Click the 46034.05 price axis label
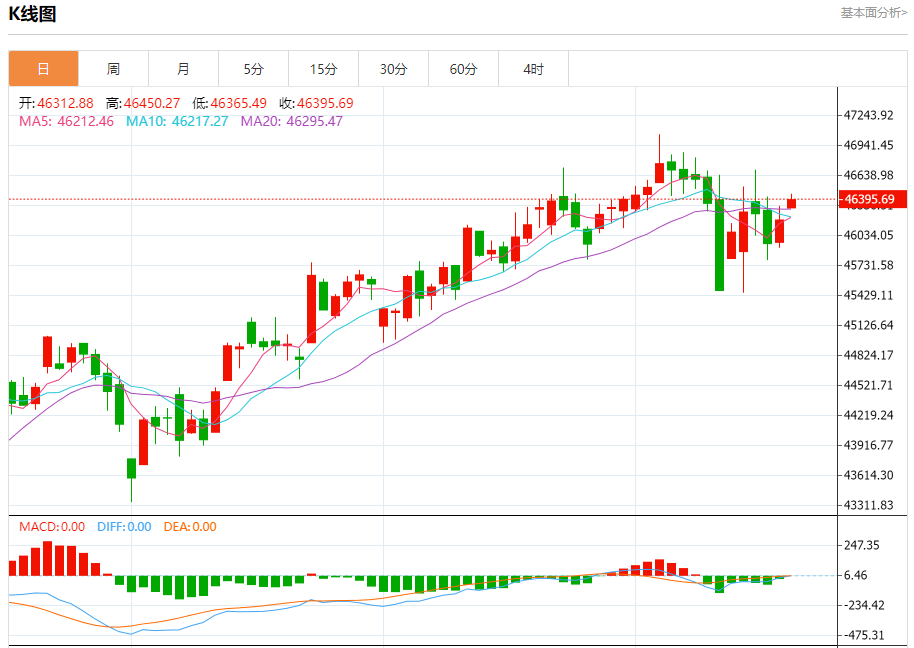Viewport: 914px width, 648px height. pos(869,235)
